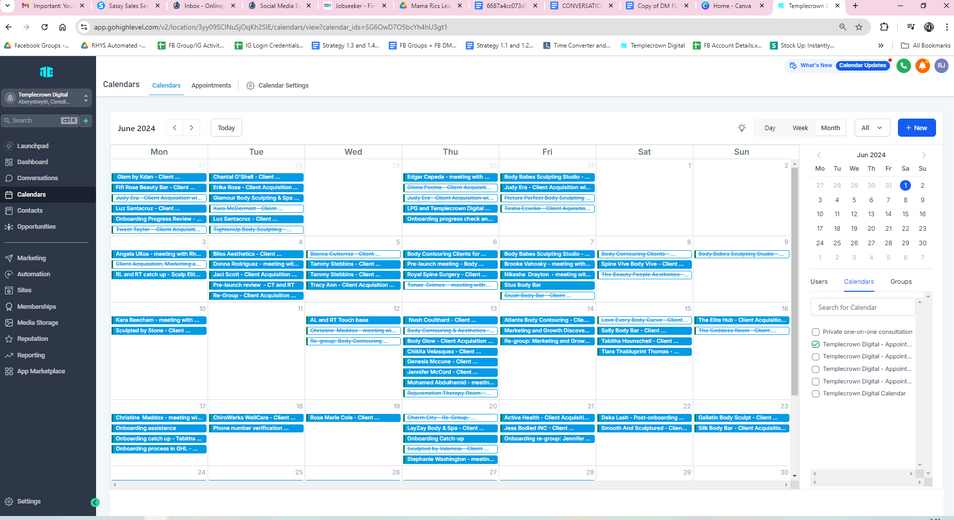Click Calendar Updates badge
The width and height of the screenshot is (954, 520).
point(863,66)
